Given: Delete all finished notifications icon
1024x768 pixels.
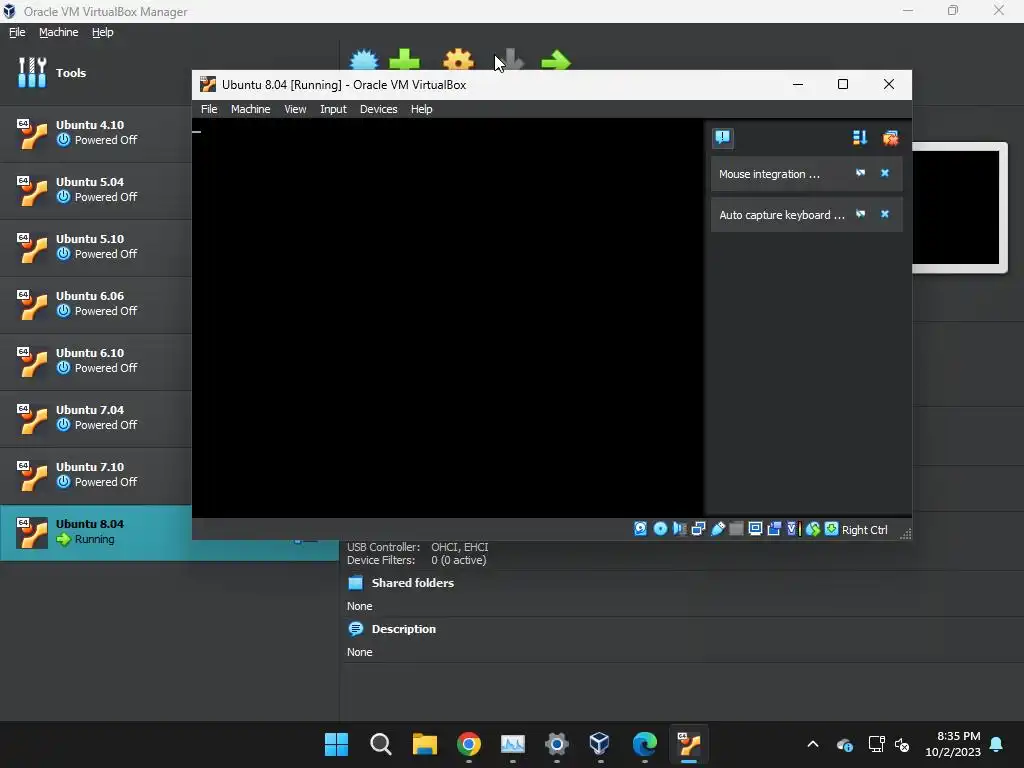Looking at the screenshot, I should click(x=890, y=138).
